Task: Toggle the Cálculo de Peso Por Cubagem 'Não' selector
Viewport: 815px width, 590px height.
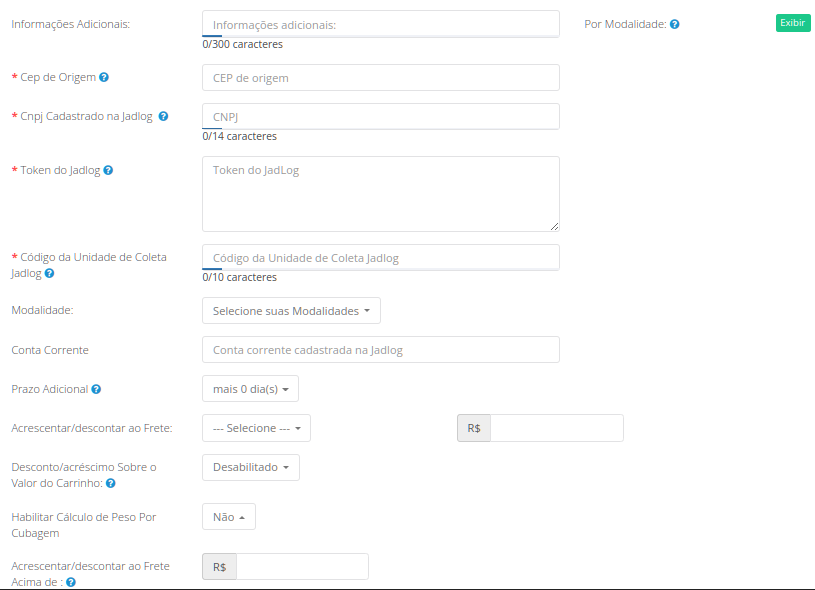Action: pos(228,517)
